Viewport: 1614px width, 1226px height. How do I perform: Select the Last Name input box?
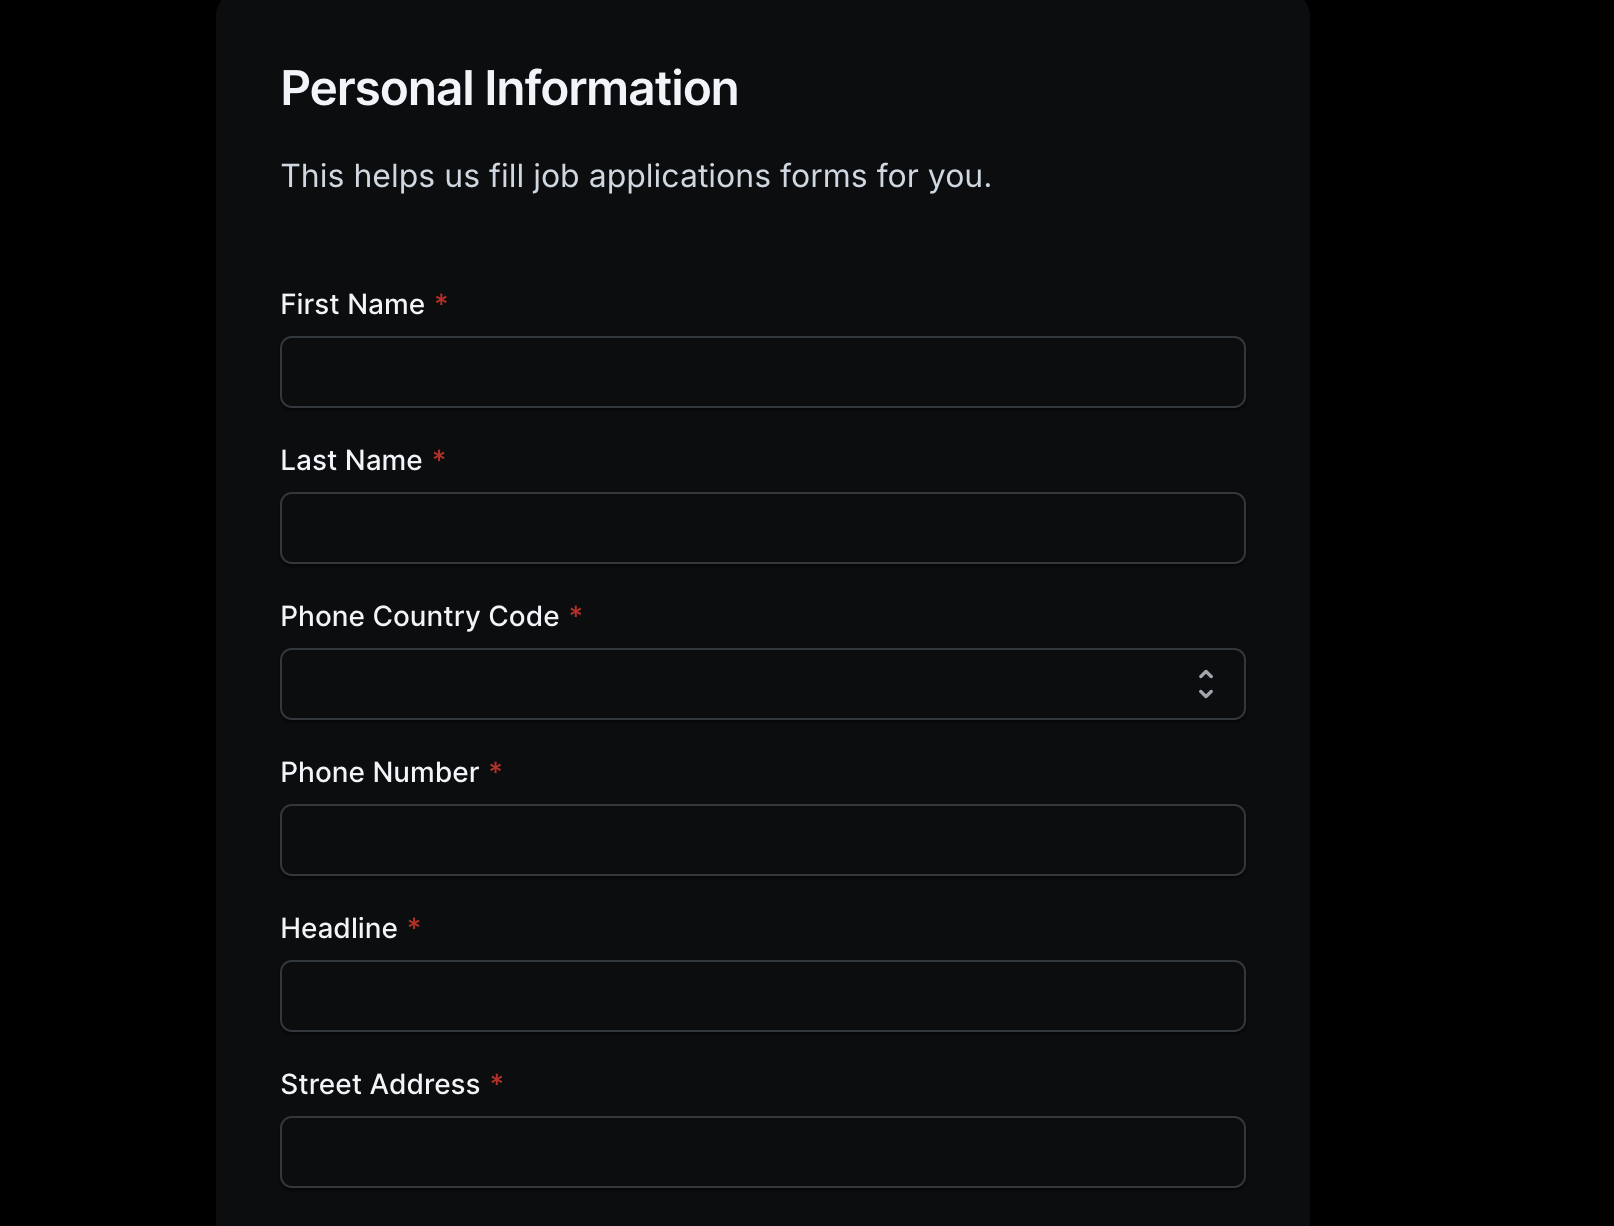(x=763, y=528)
